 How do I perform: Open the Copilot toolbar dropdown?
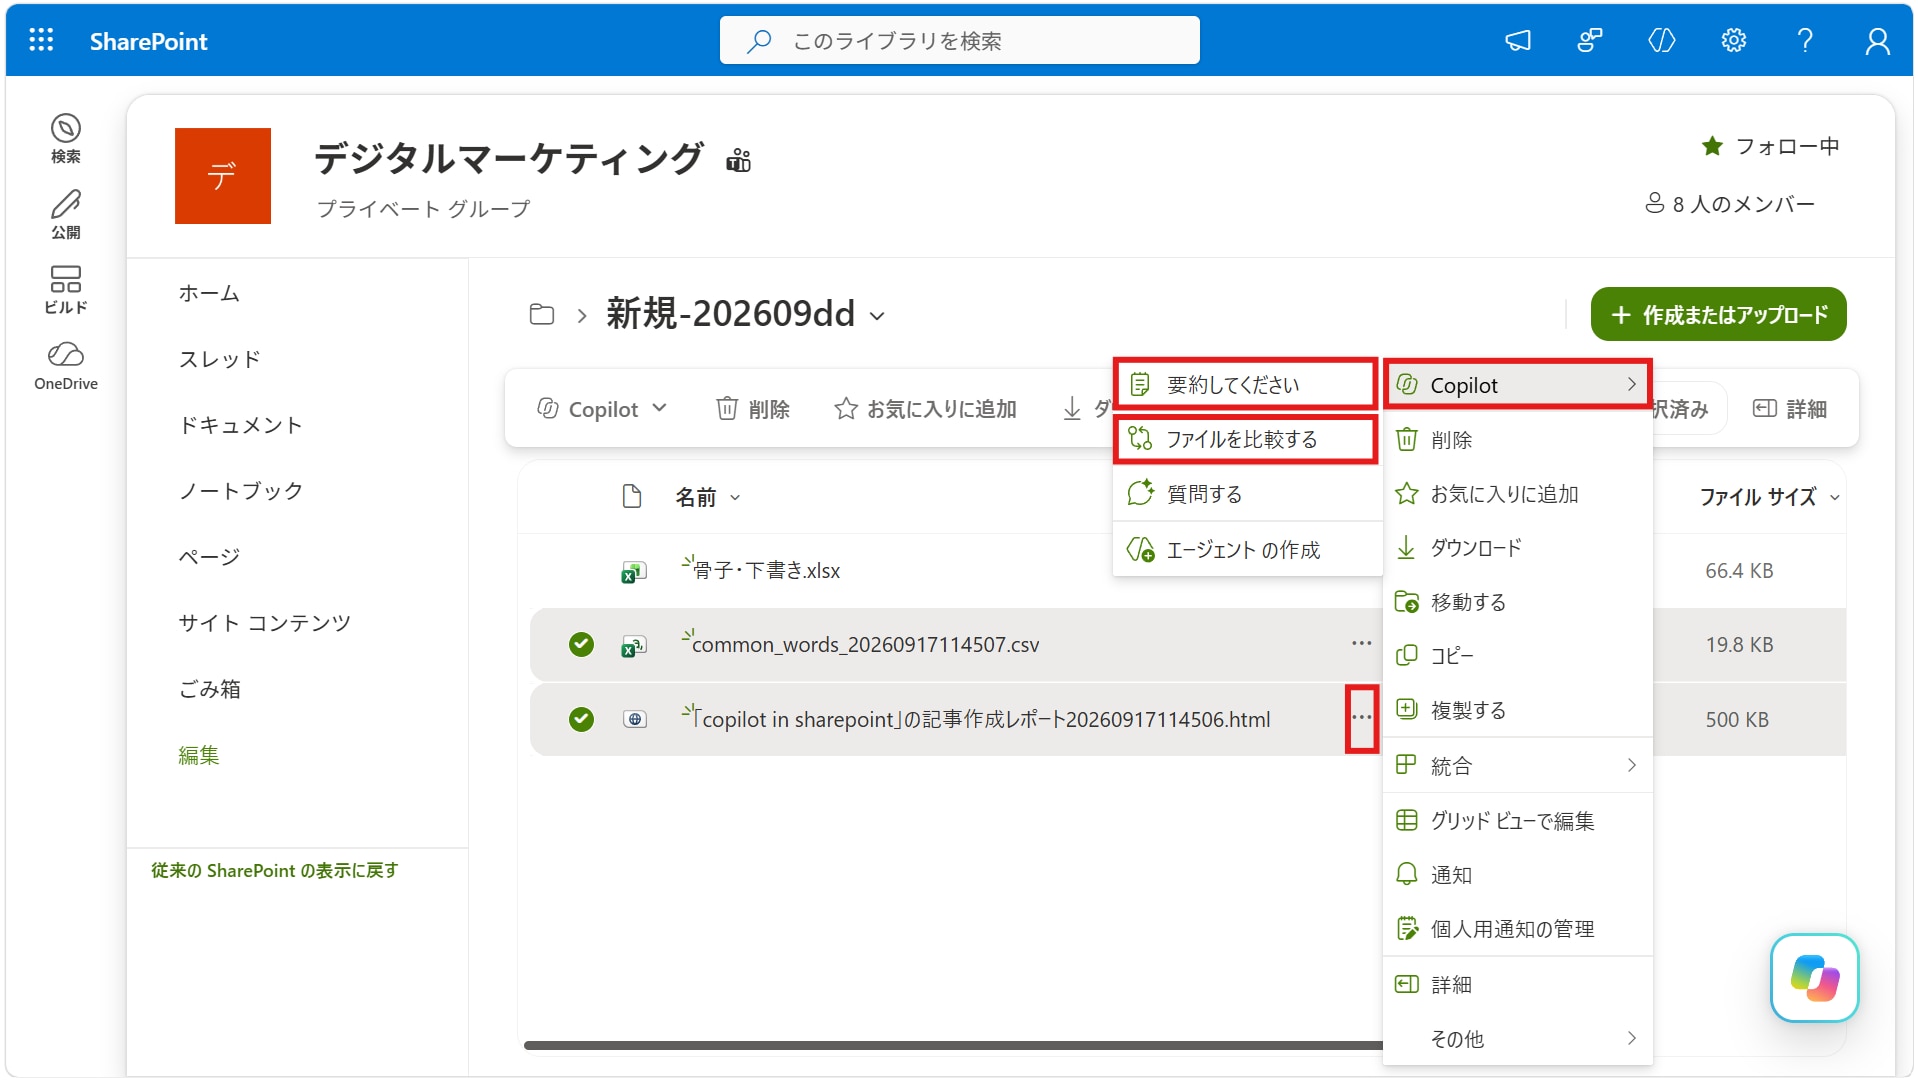click(602, 409)
